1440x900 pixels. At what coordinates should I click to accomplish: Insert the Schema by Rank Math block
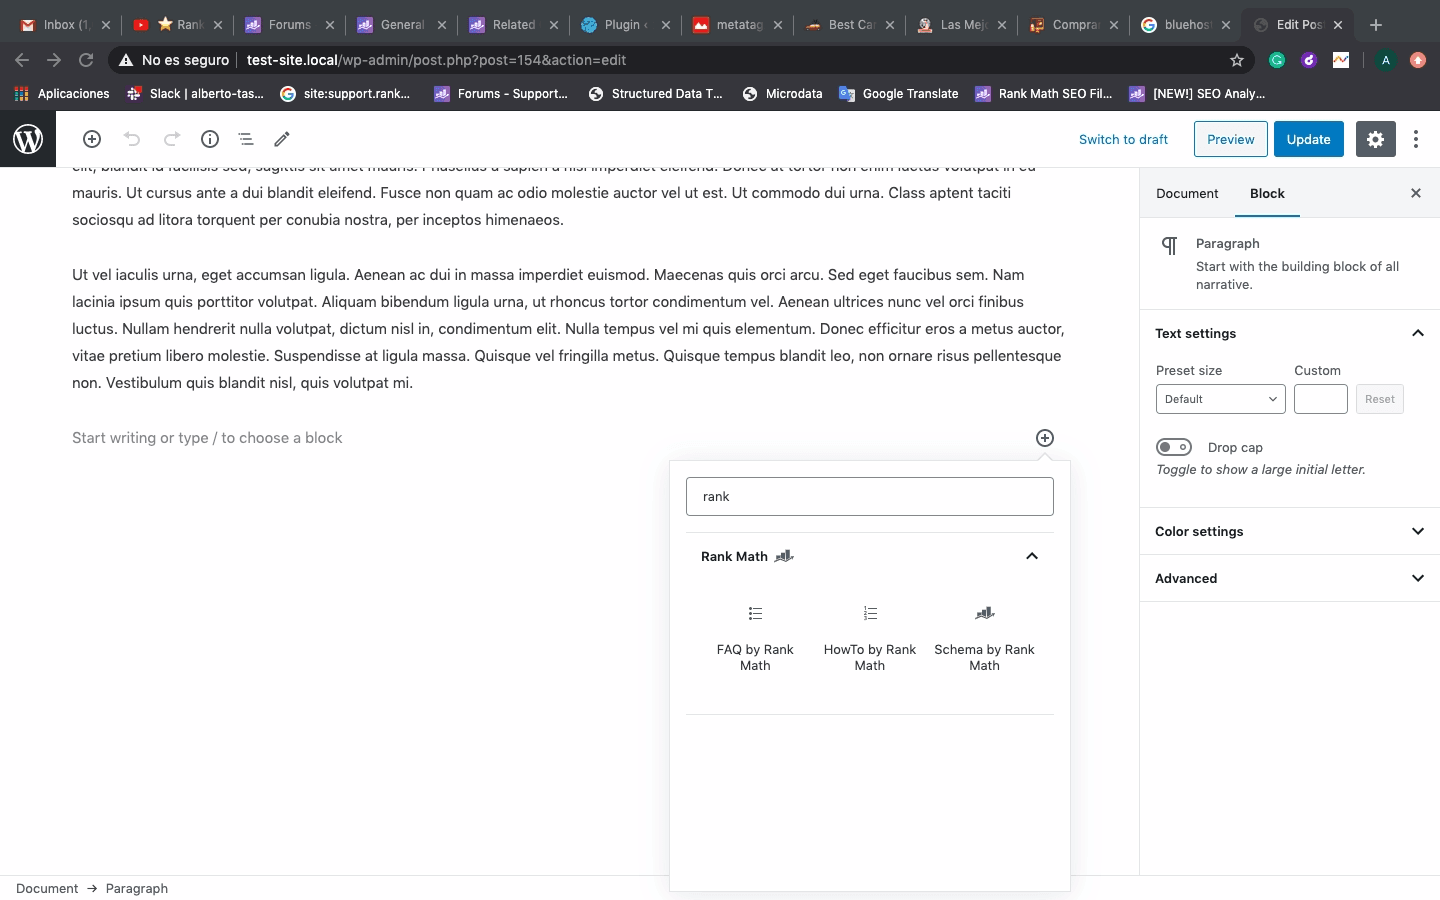pyautogui.click(x=984, y=638)
